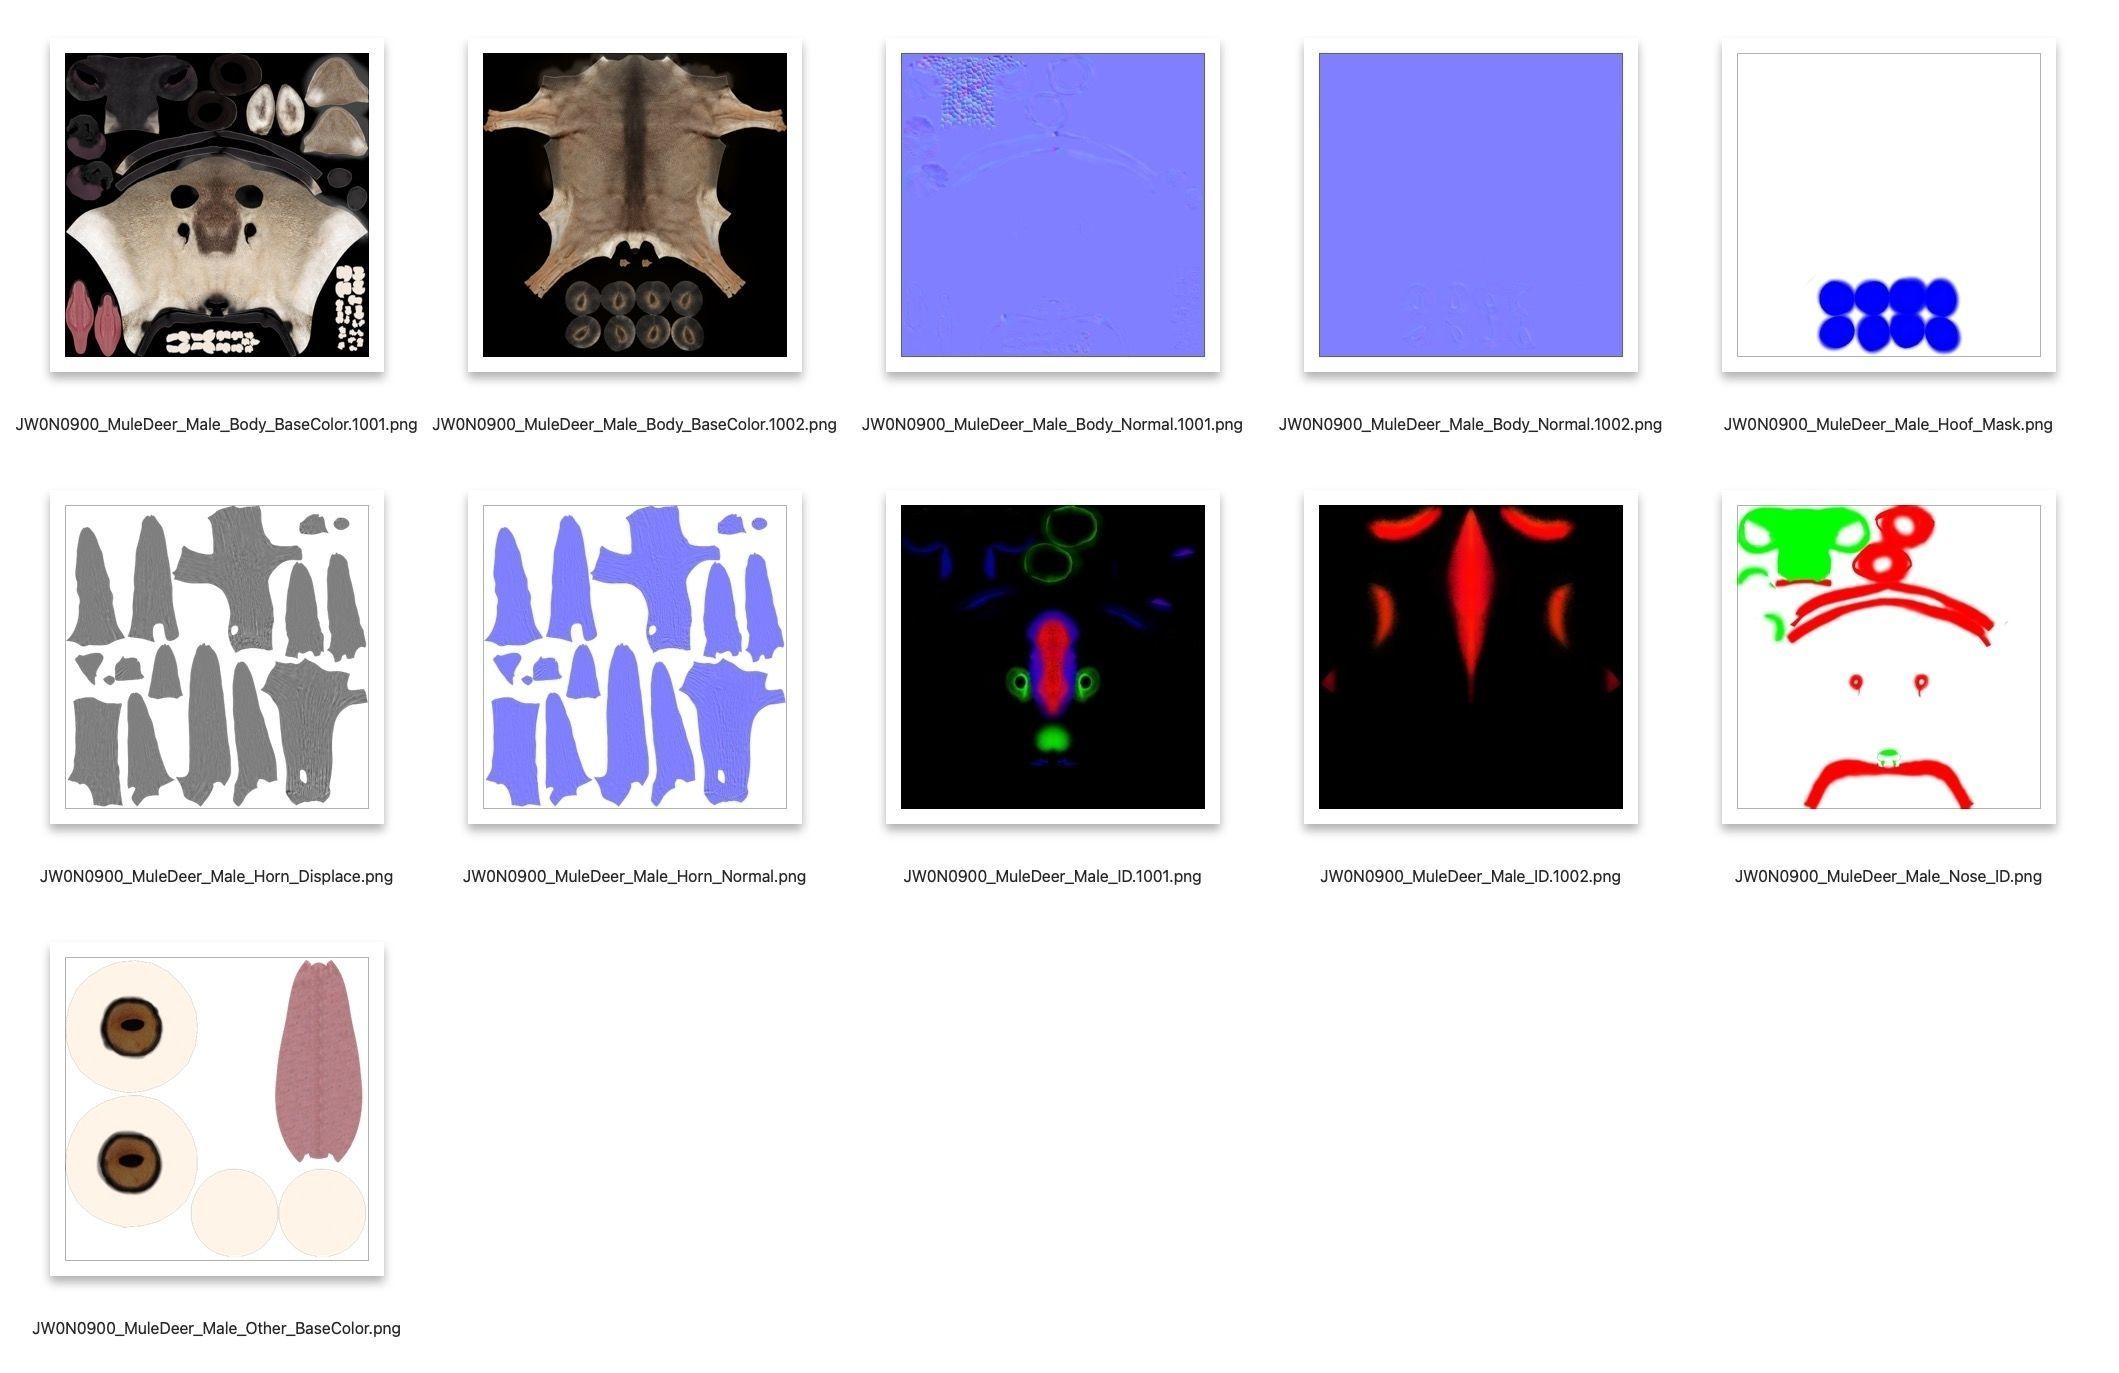
Task: Select the Other_BaseColor eyes and tongue thumbnail
Action: (x=216, y=1109)
